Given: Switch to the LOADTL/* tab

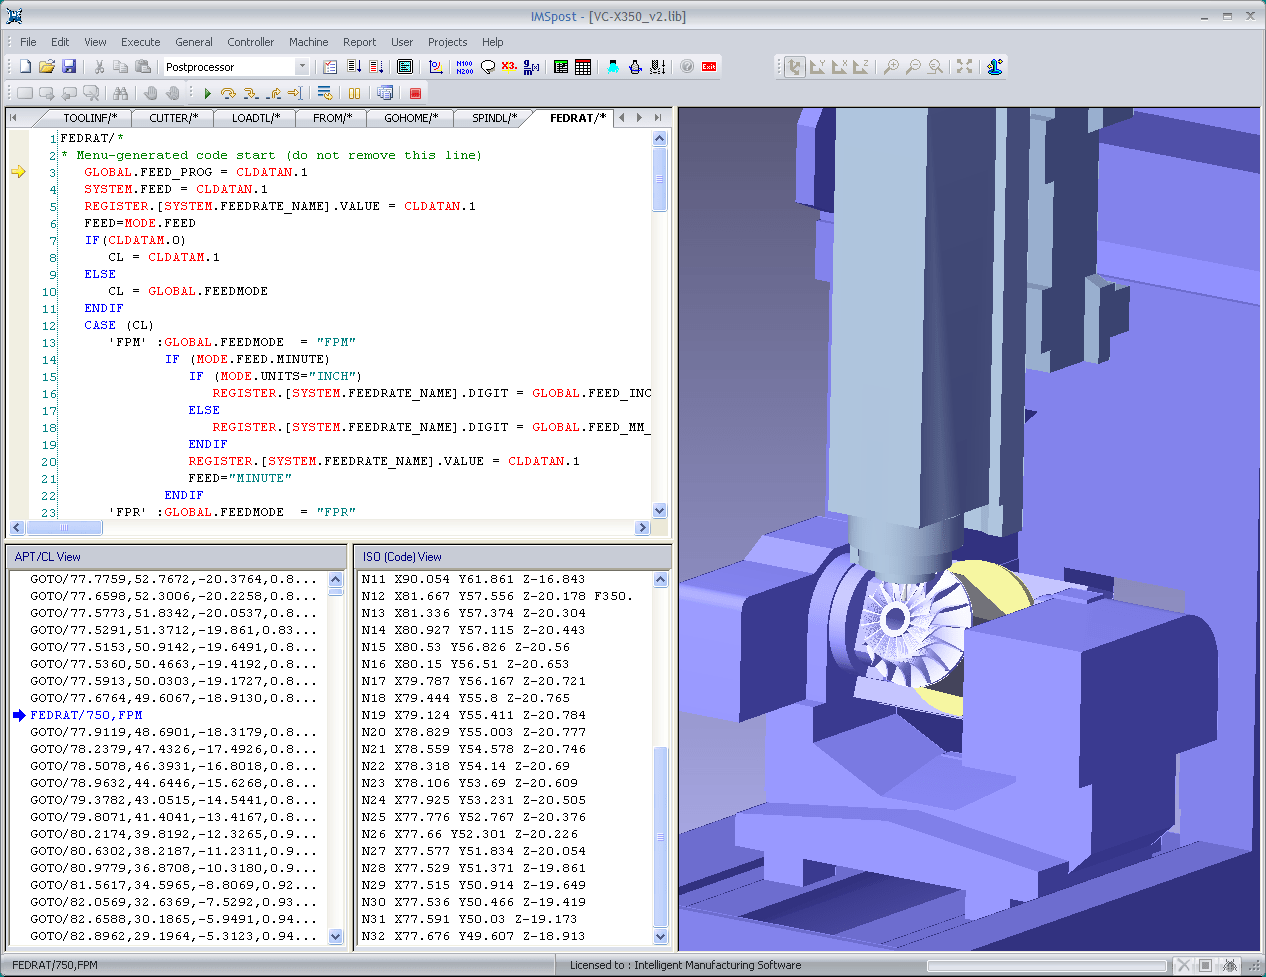Looking at the screenshot, I should coord(256,118).
